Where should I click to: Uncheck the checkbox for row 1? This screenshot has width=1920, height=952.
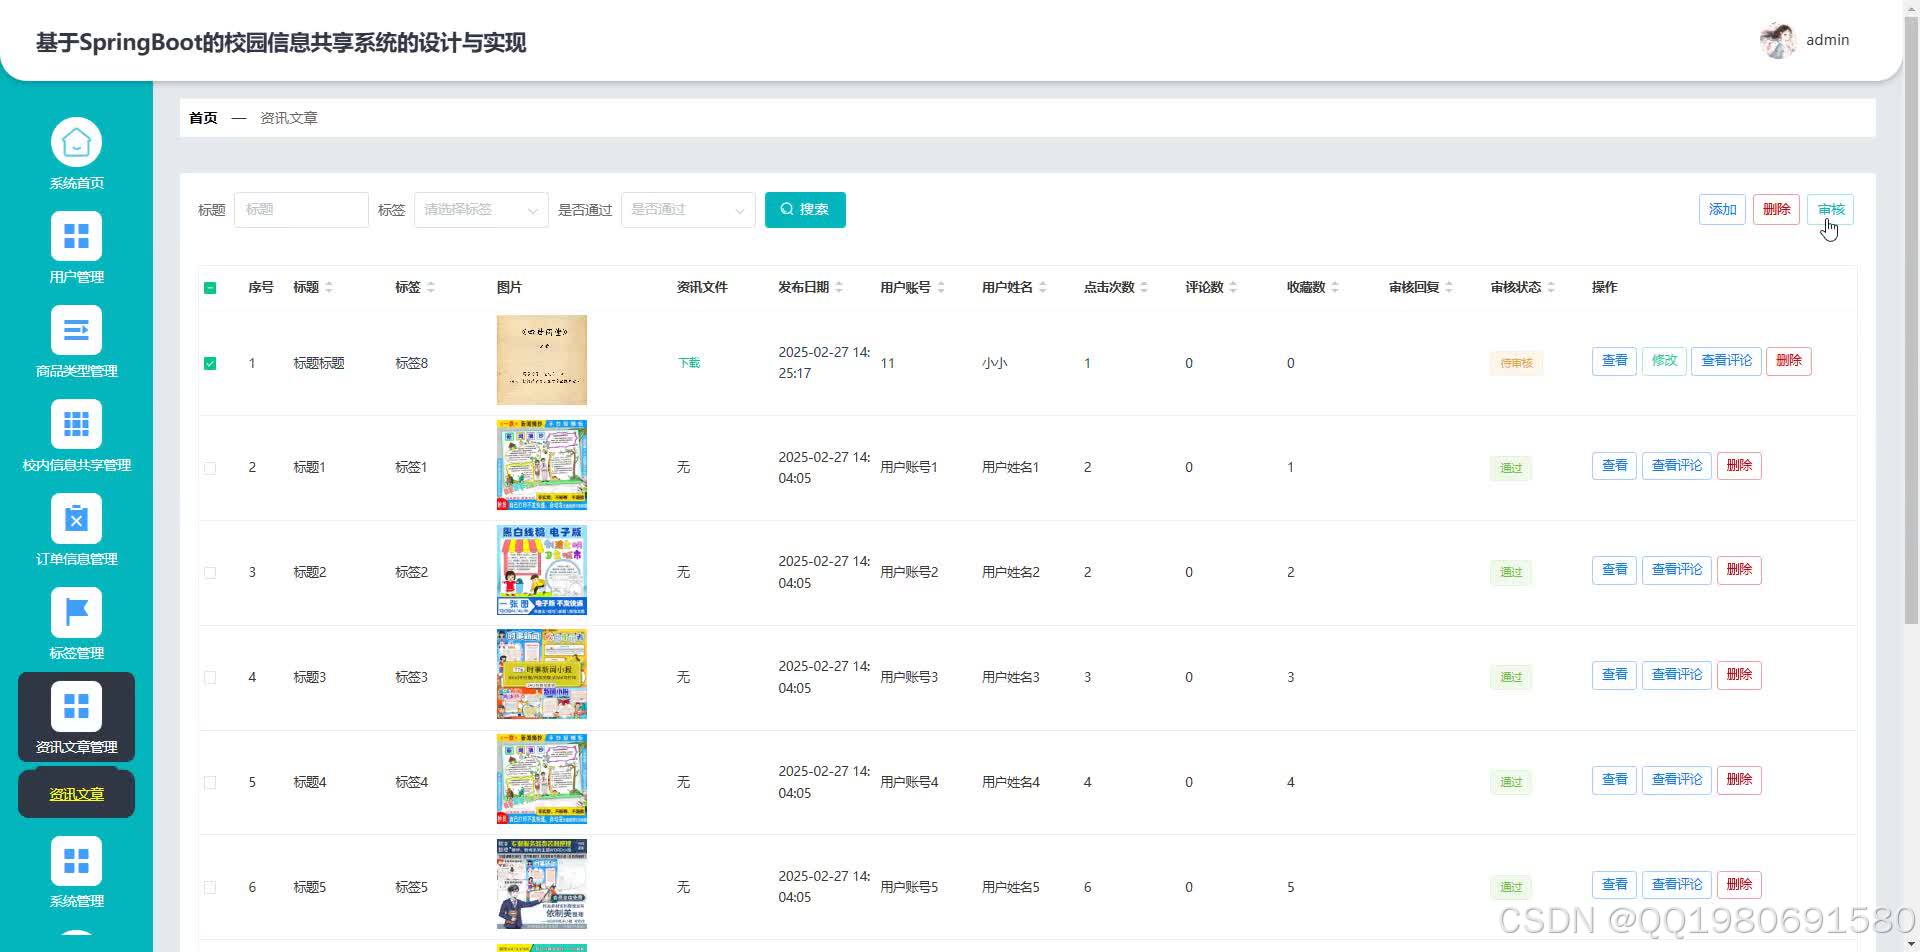[x=210, y=363]
